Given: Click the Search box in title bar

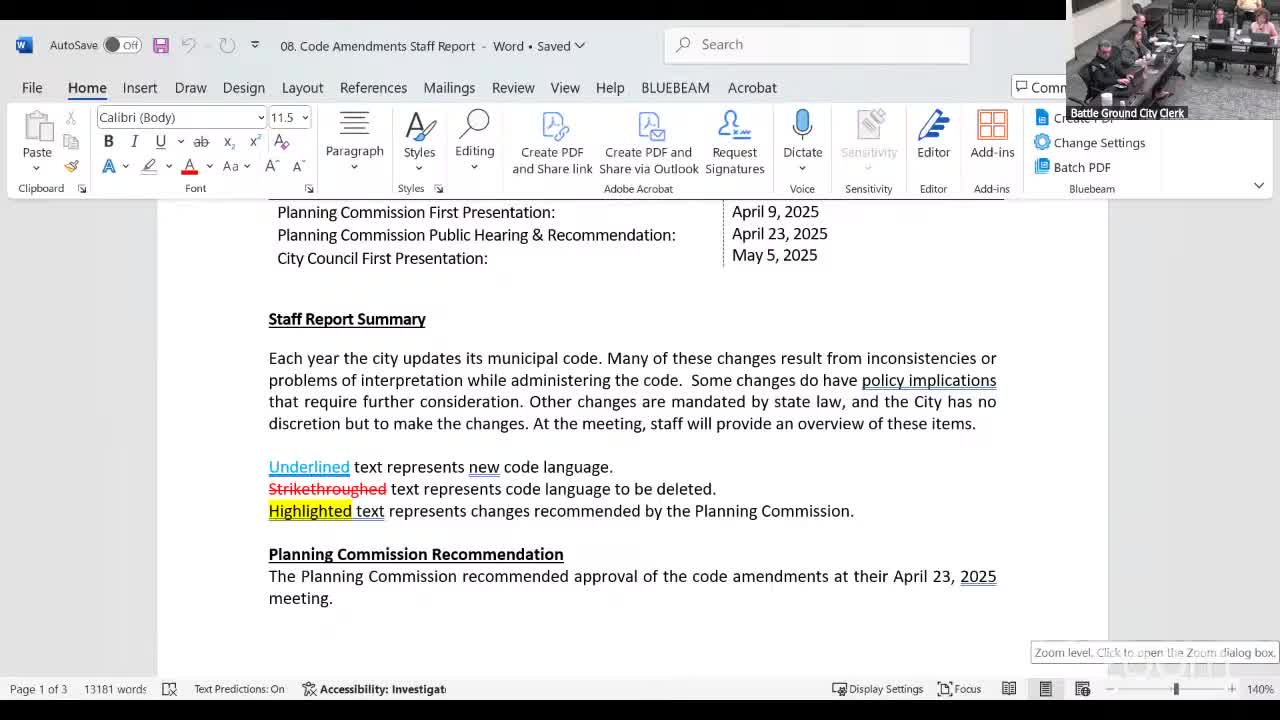Looking at the screenshot, I should point(817,45).
